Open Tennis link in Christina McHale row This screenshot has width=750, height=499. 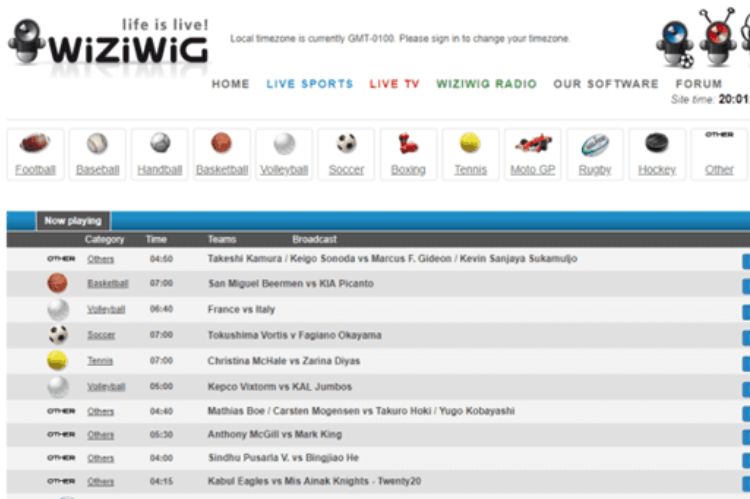(x=100, y=361)
